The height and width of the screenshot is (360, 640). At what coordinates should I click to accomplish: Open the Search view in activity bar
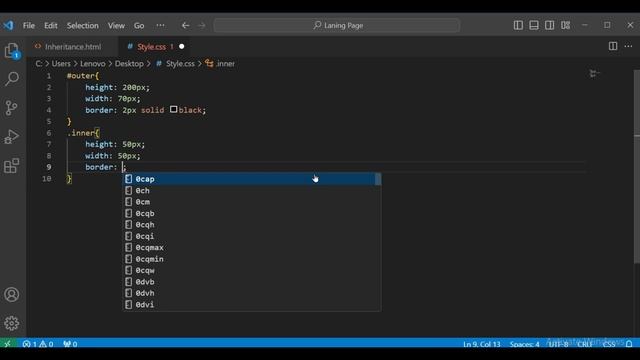click(12, 78)
